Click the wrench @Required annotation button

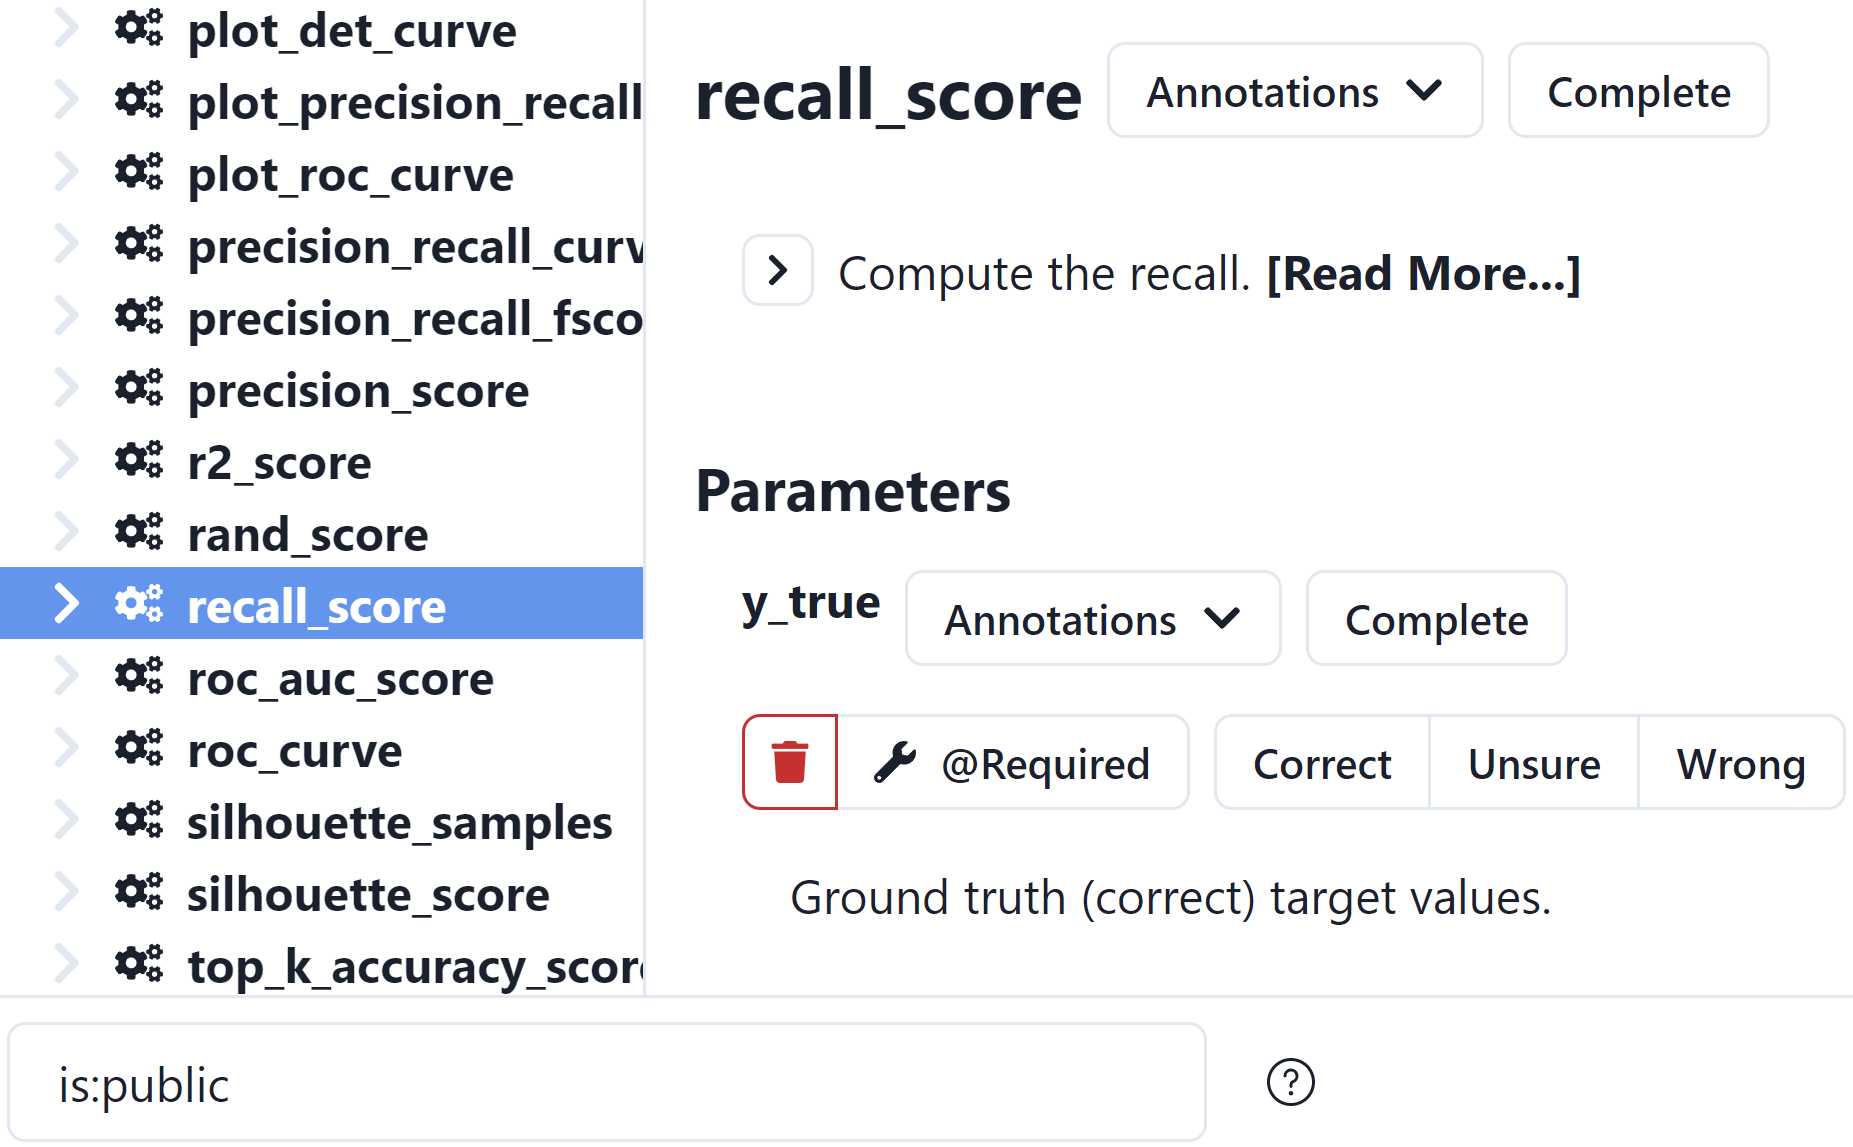tap(1013, 763)
